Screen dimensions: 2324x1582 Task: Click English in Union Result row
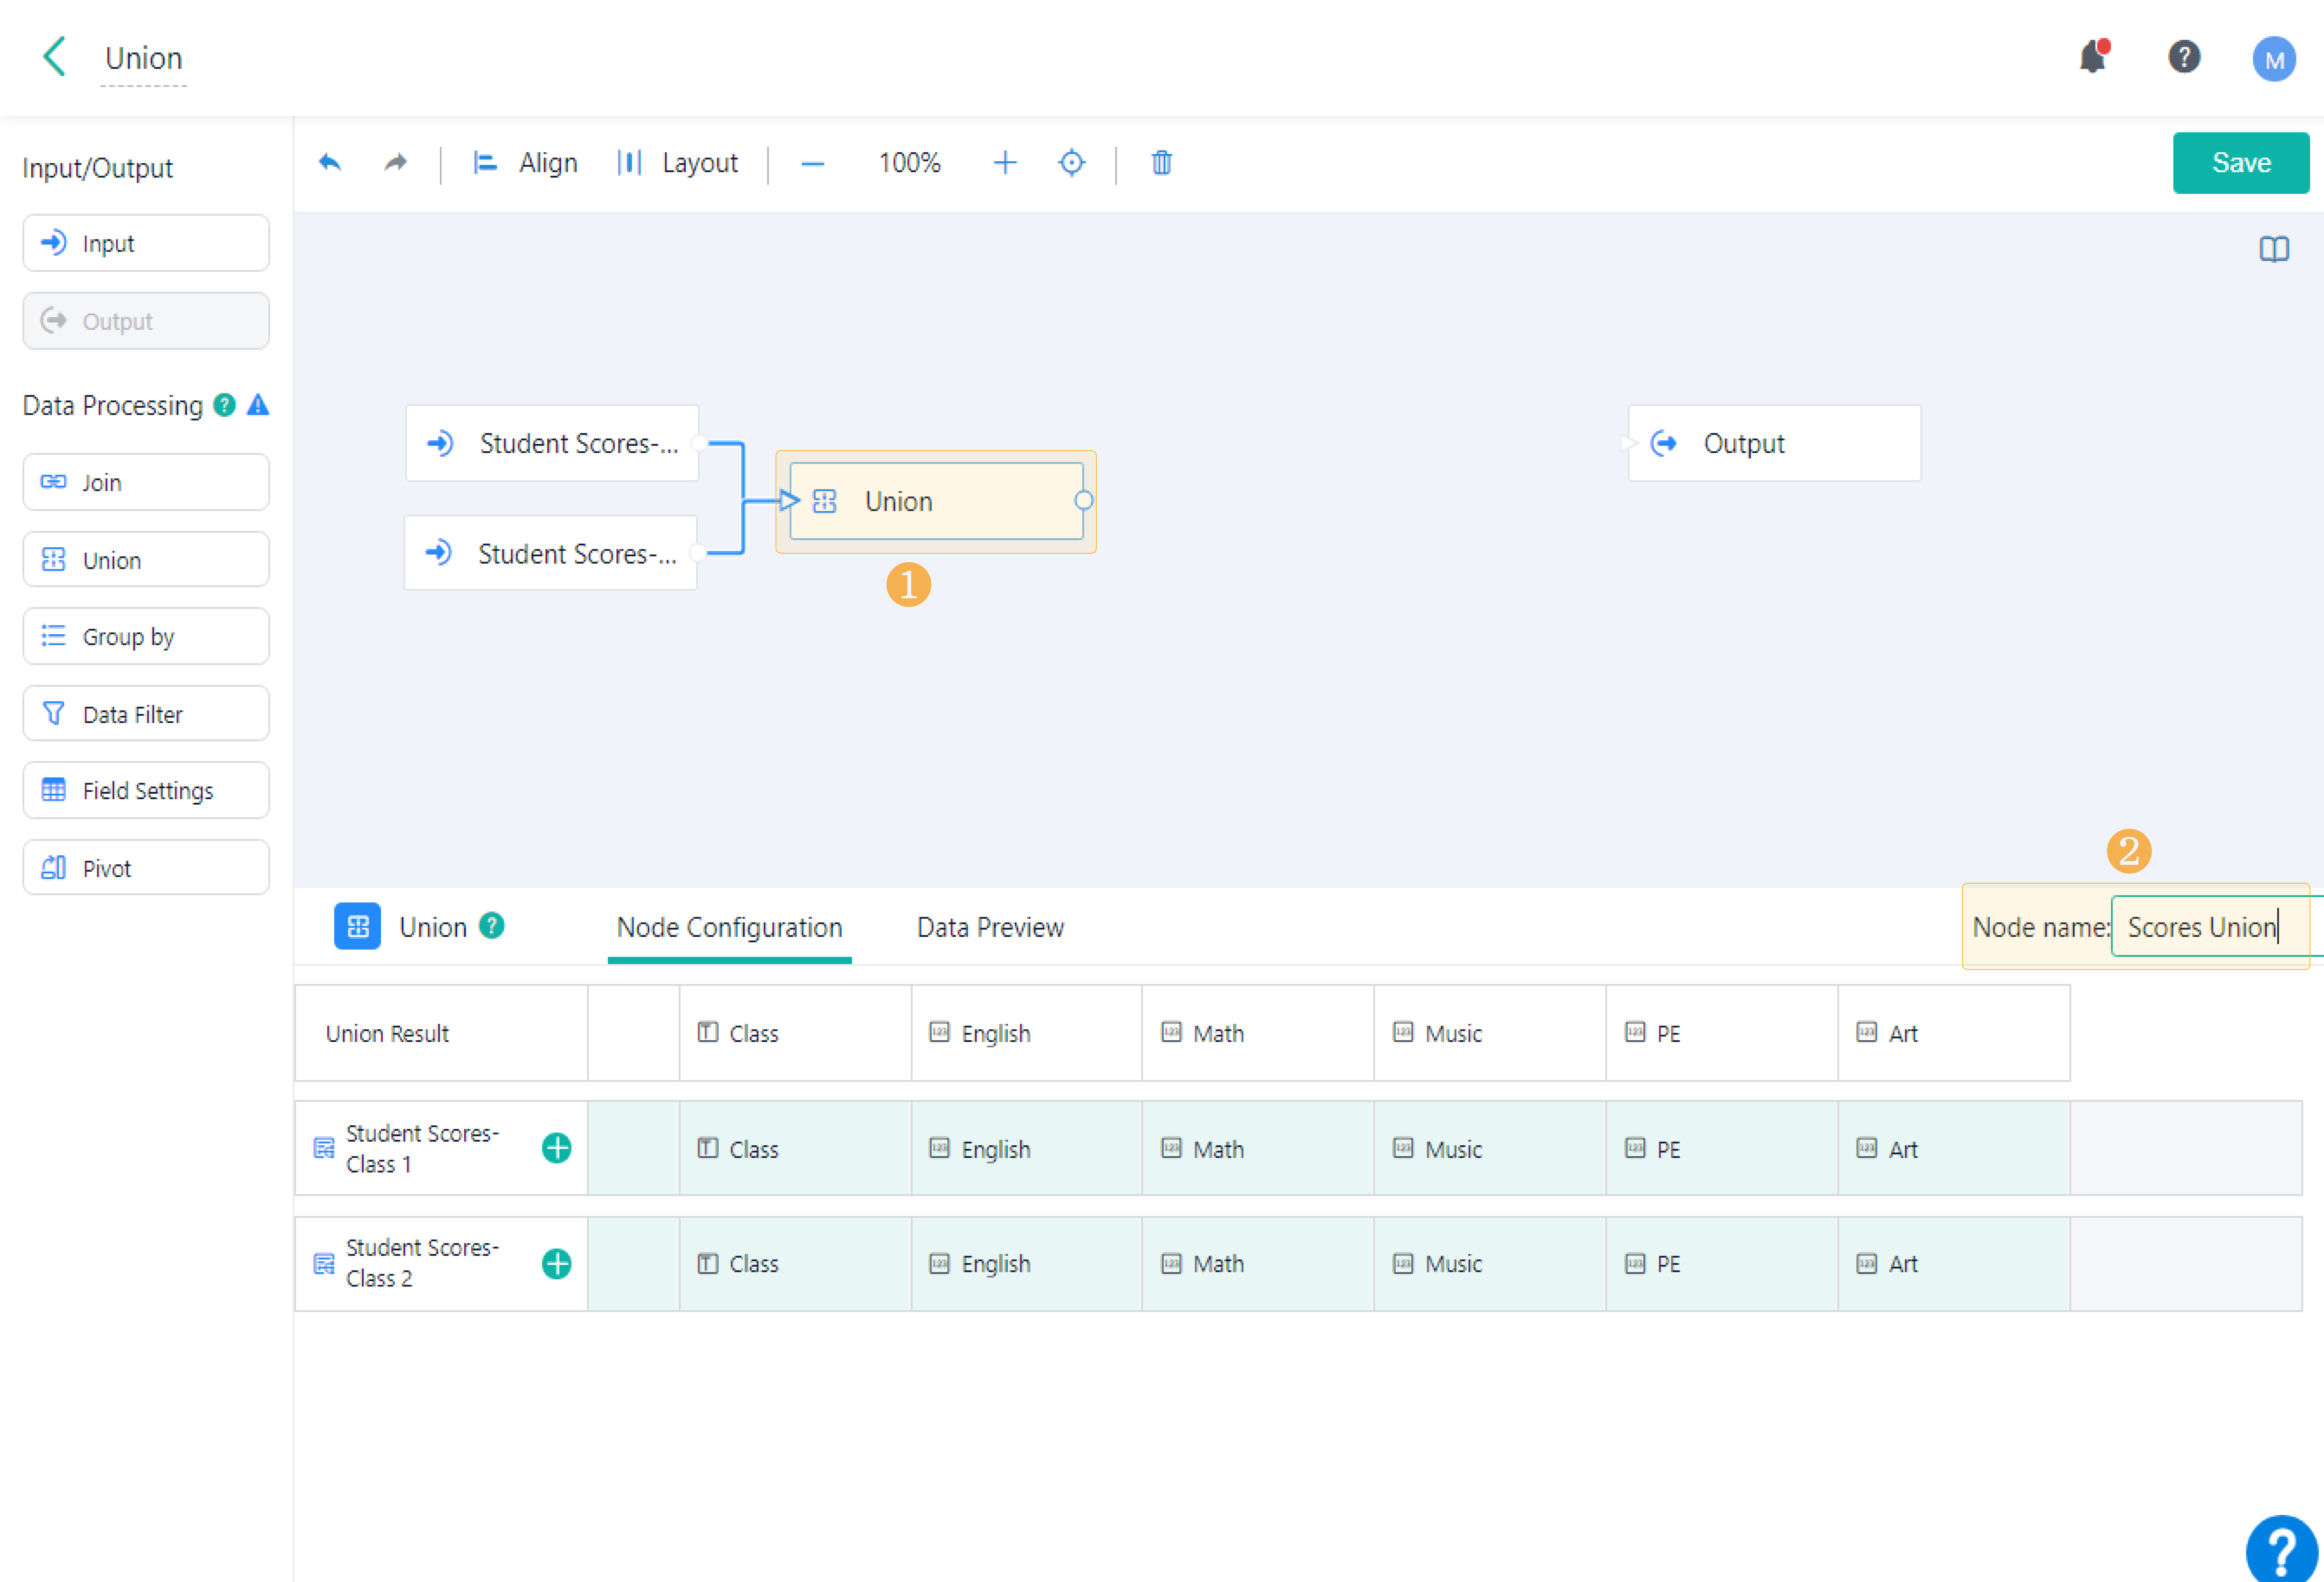tap(1027, 1033)
